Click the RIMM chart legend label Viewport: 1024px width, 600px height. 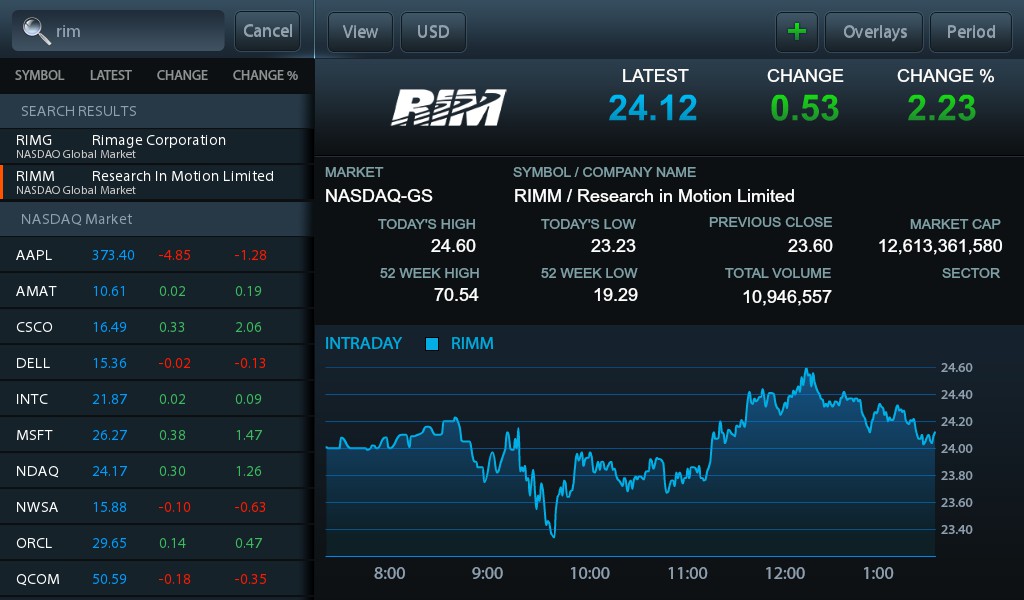click(x=472, y=343)
